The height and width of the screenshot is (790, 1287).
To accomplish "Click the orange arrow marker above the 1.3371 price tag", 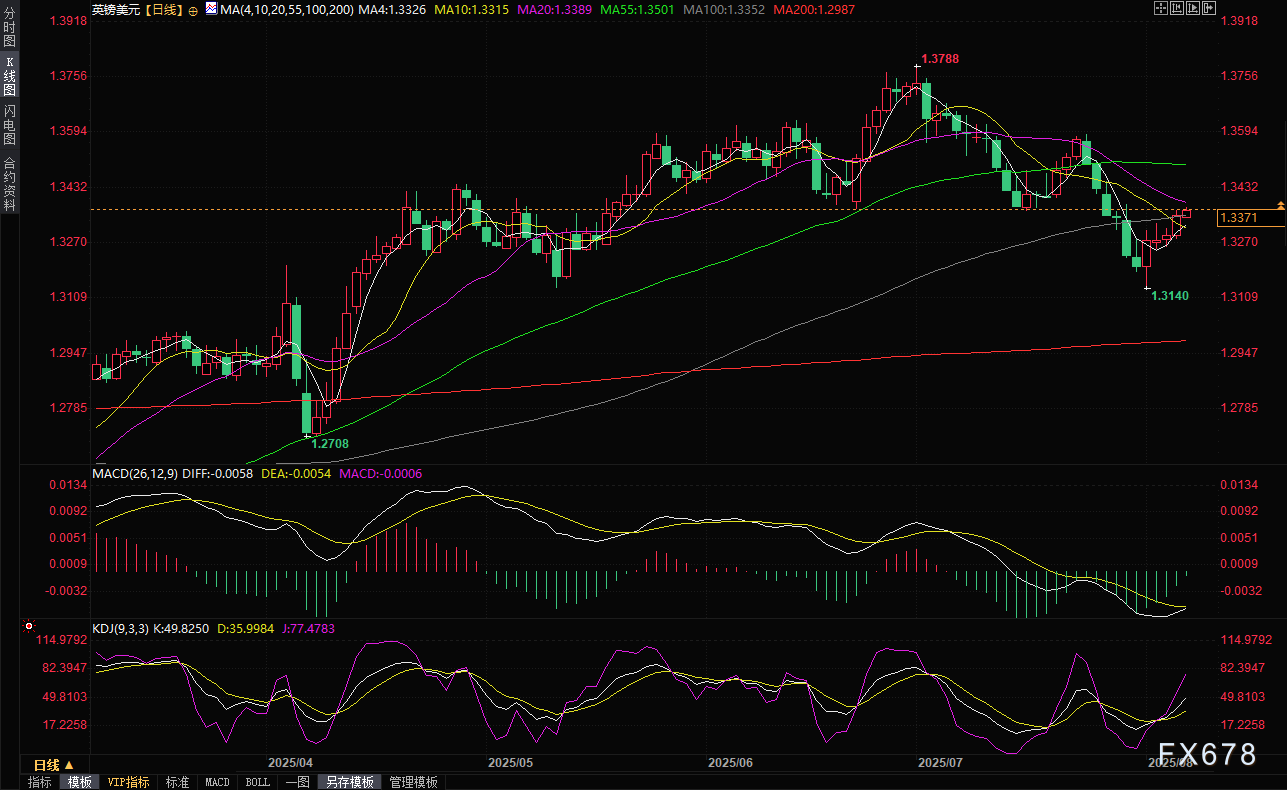I will click(1279, 205).
